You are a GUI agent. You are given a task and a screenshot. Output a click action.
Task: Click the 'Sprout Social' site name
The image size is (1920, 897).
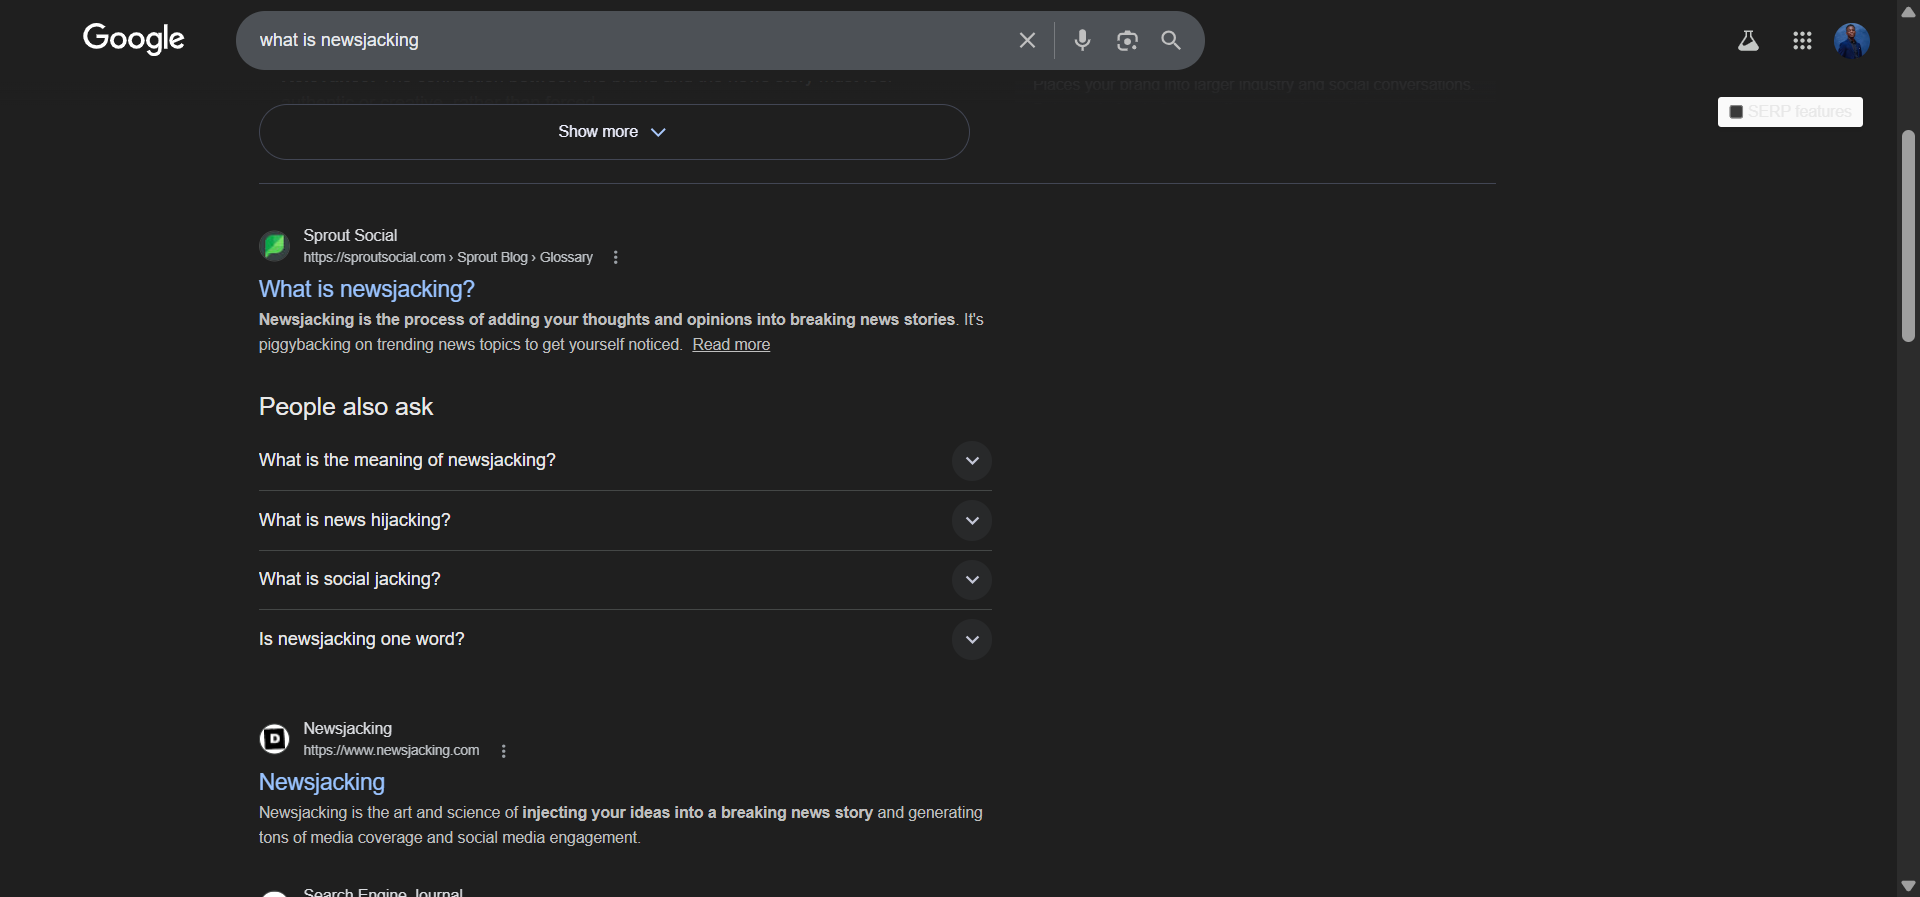(x=350, y=235)
